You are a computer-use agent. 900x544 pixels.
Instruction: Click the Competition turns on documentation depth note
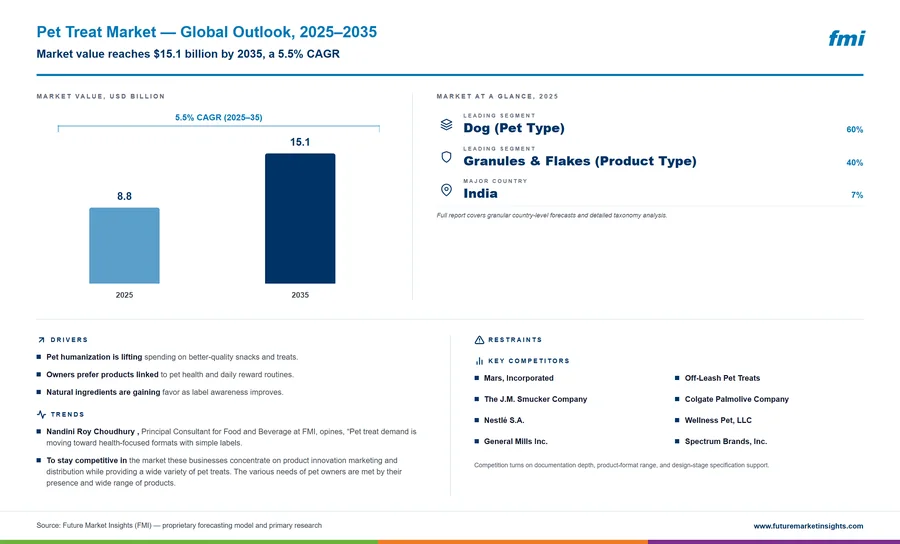(x=621, y=465)
